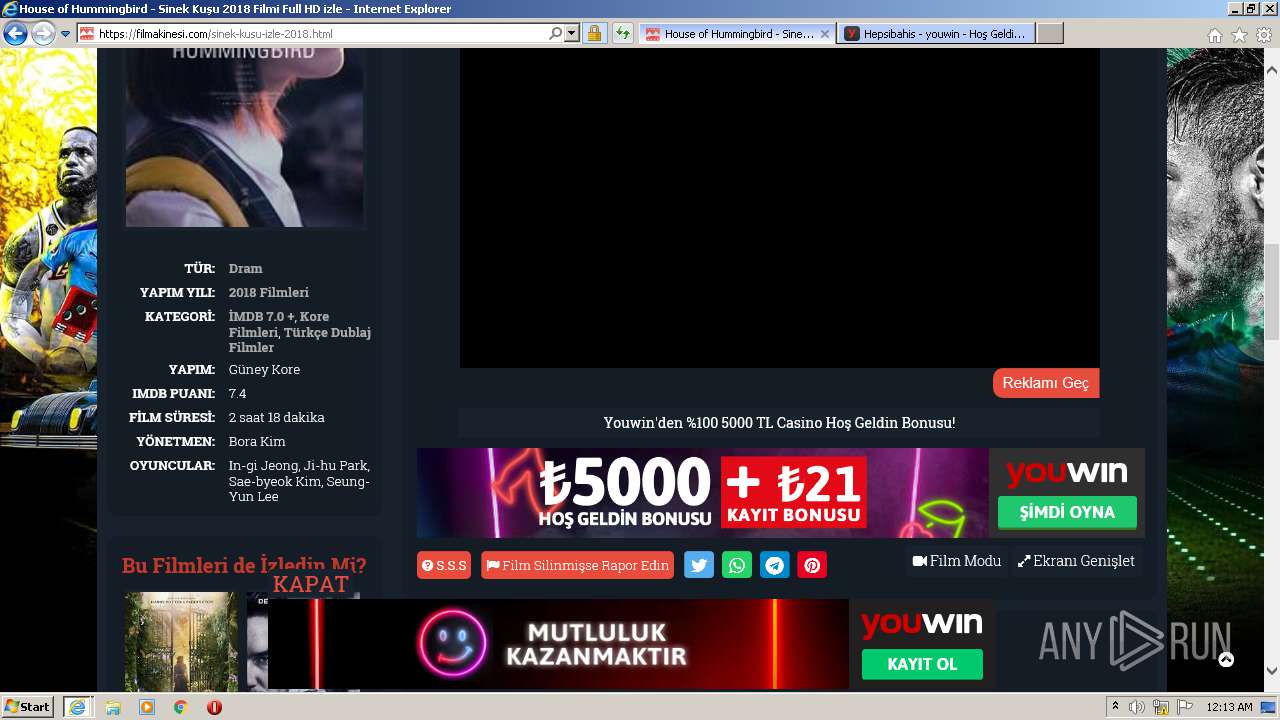Close the bottom ad with KAPAT
The width and height of the screenshot is (1280, 720).
pyautogui.click(x=311, y=584)
